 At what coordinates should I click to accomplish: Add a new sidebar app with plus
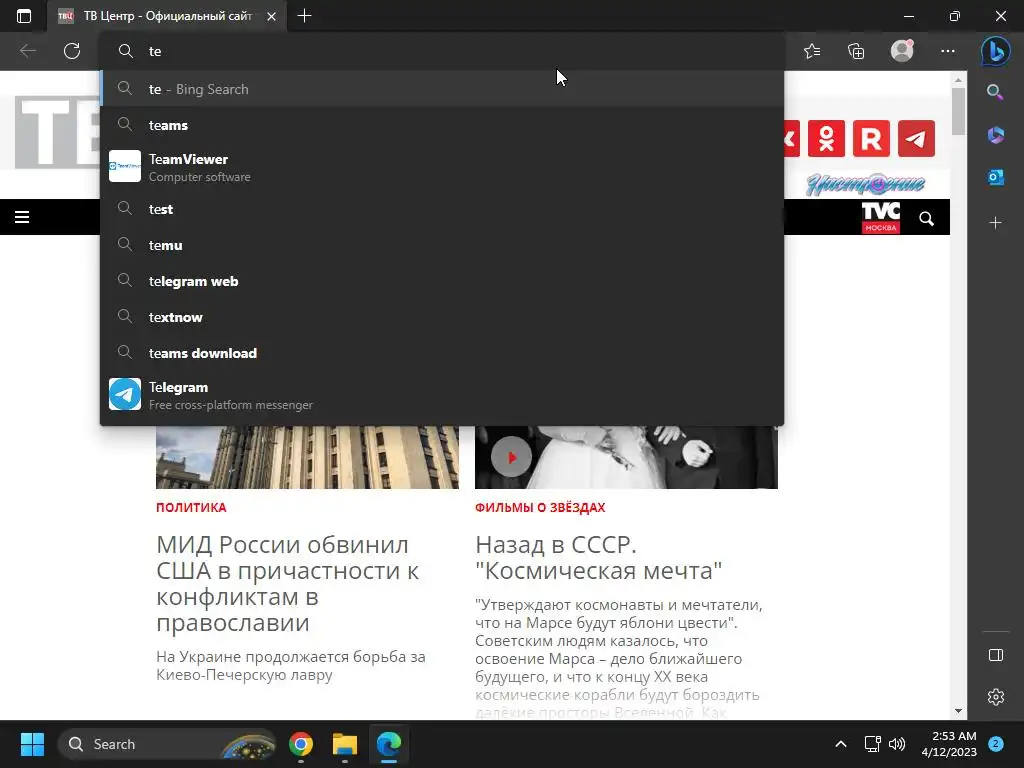coord(995,223)
